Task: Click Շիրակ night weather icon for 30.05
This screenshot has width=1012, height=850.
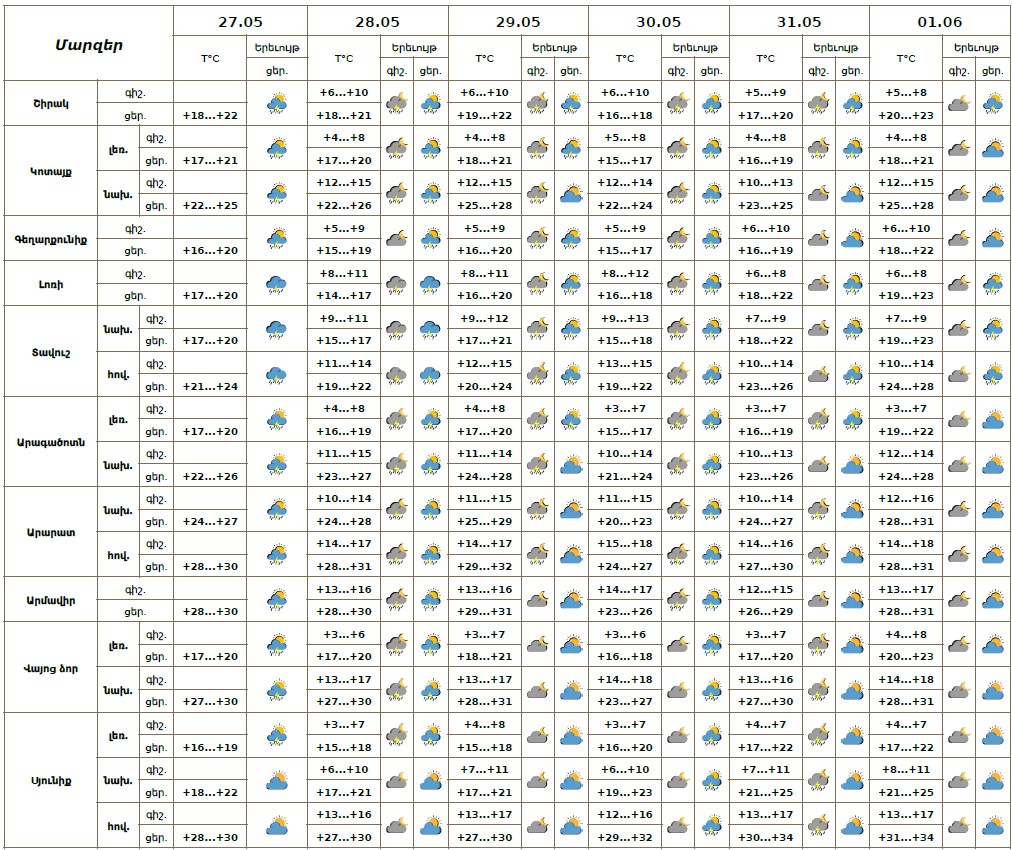Action: (678, 103)
